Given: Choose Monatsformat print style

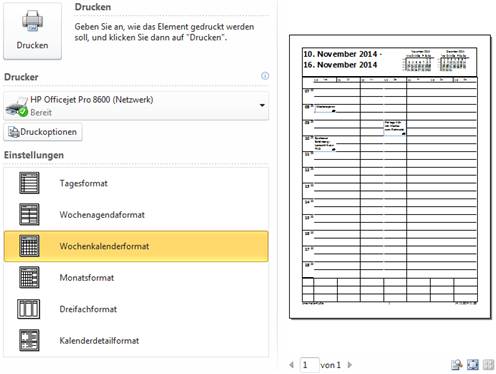Looking at the screenshot, I should coord(136,278).
